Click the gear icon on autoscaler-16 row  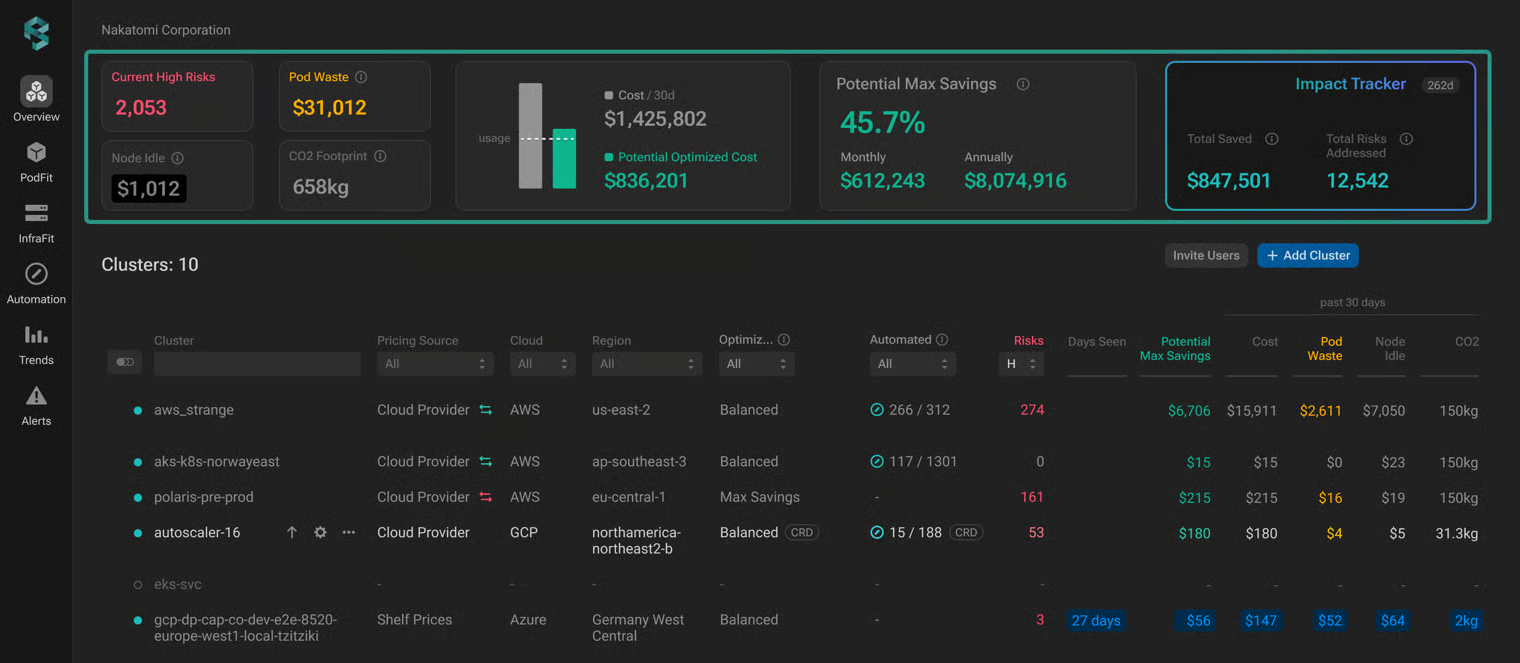pyautogui.click(x=320, y=533)
